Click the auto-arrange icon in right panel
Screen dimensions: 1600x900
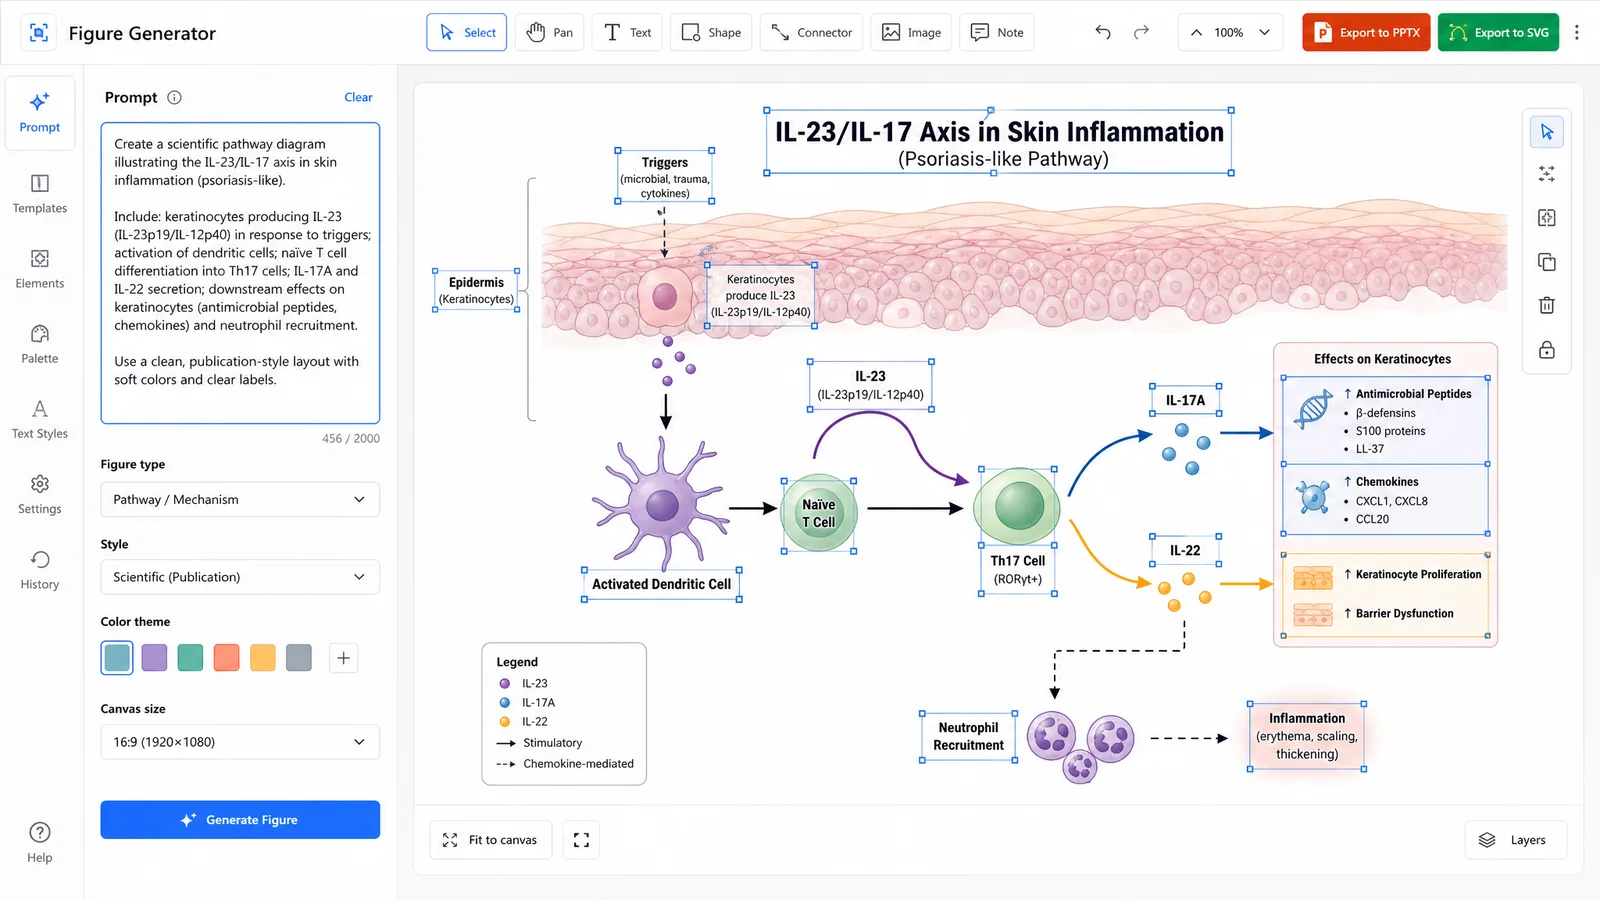coord(1547,174)
